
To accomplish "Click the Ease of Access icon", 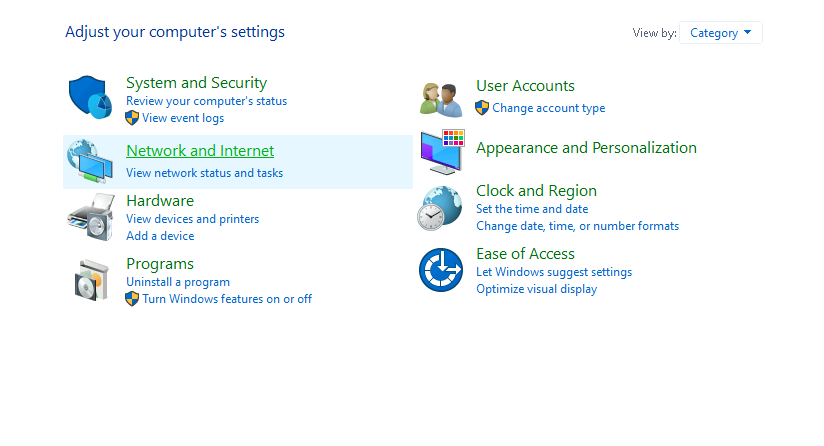I will tap(441, 270).
